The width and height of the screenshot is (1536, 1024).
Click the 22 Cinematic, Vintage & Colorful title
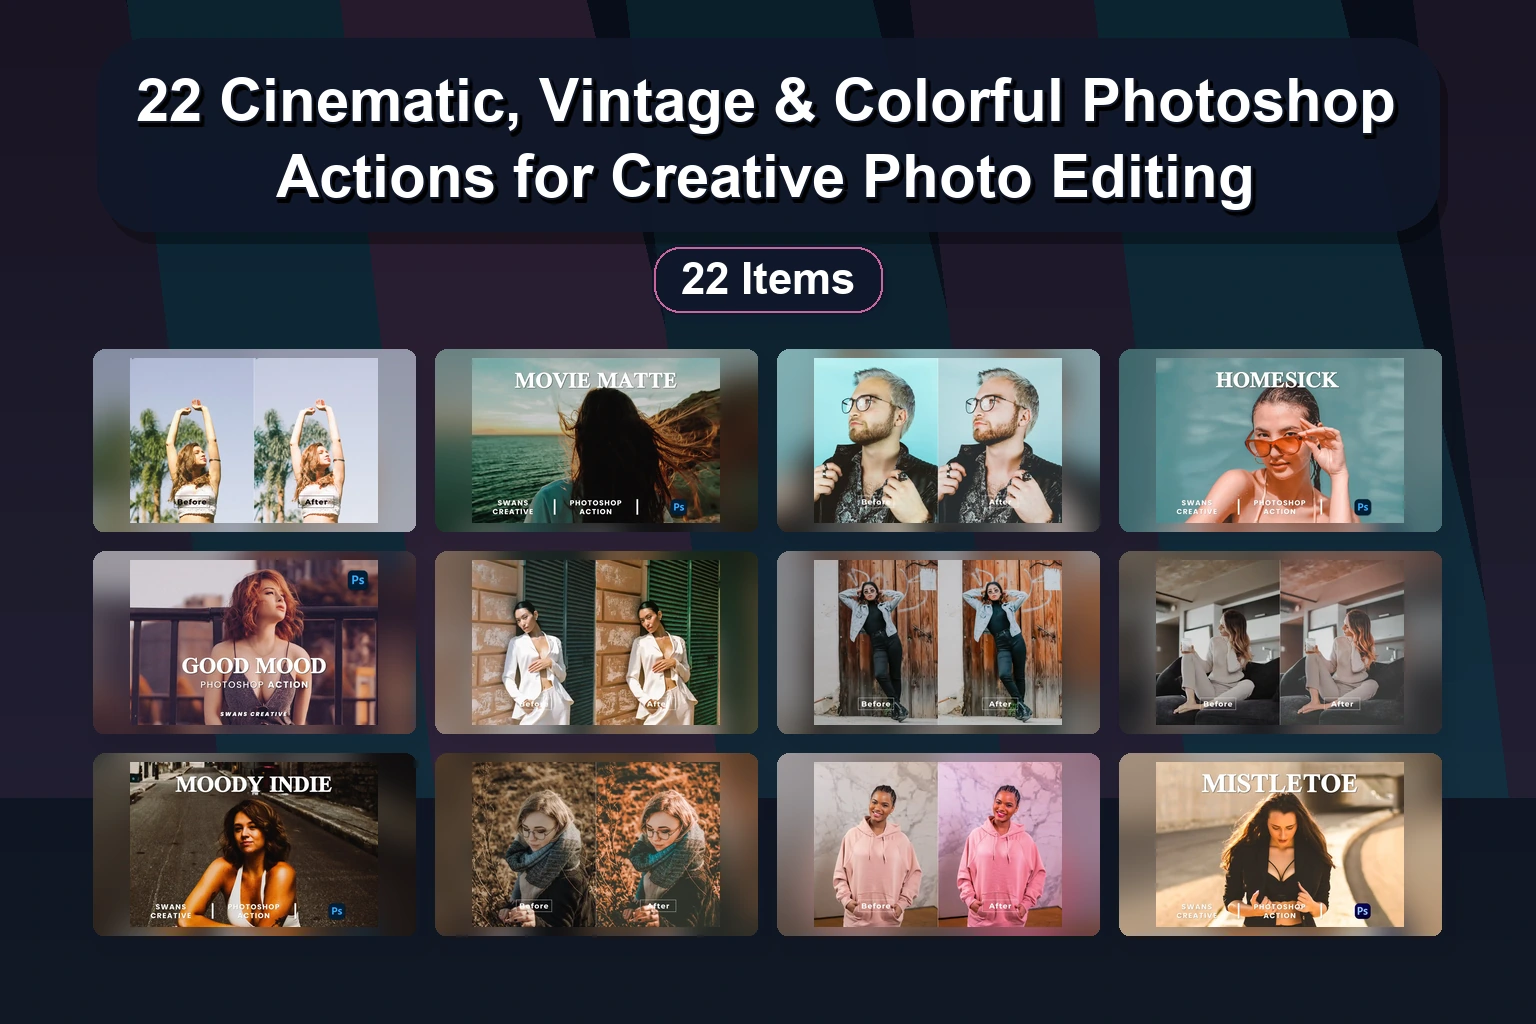coord(766,138)
